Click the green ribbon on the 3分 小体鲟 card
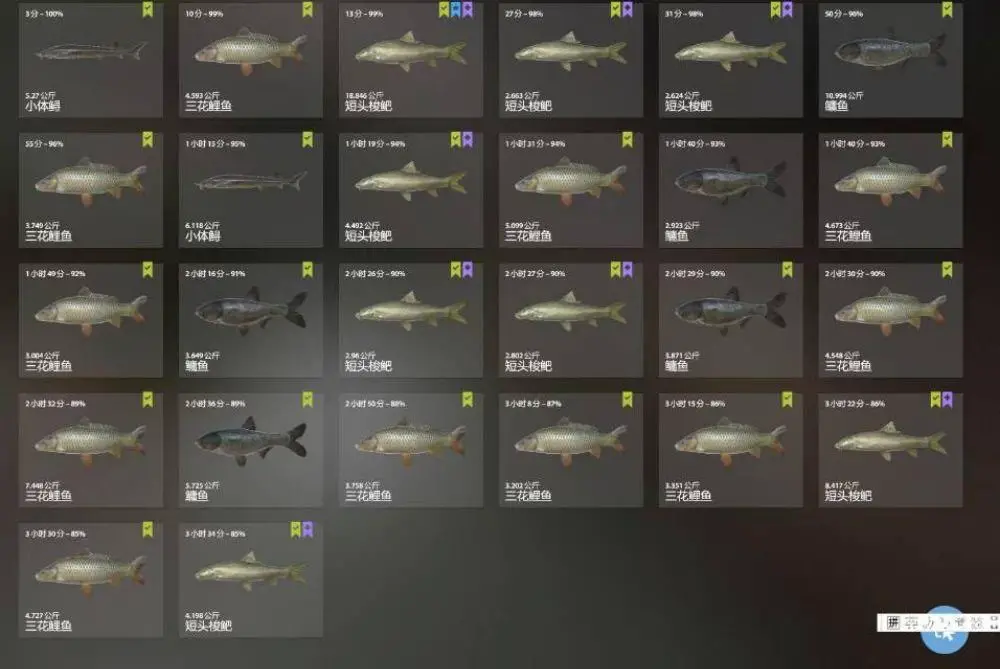Screen dimensions: 1000x669 pyautogui.click(x=147, y=10)
